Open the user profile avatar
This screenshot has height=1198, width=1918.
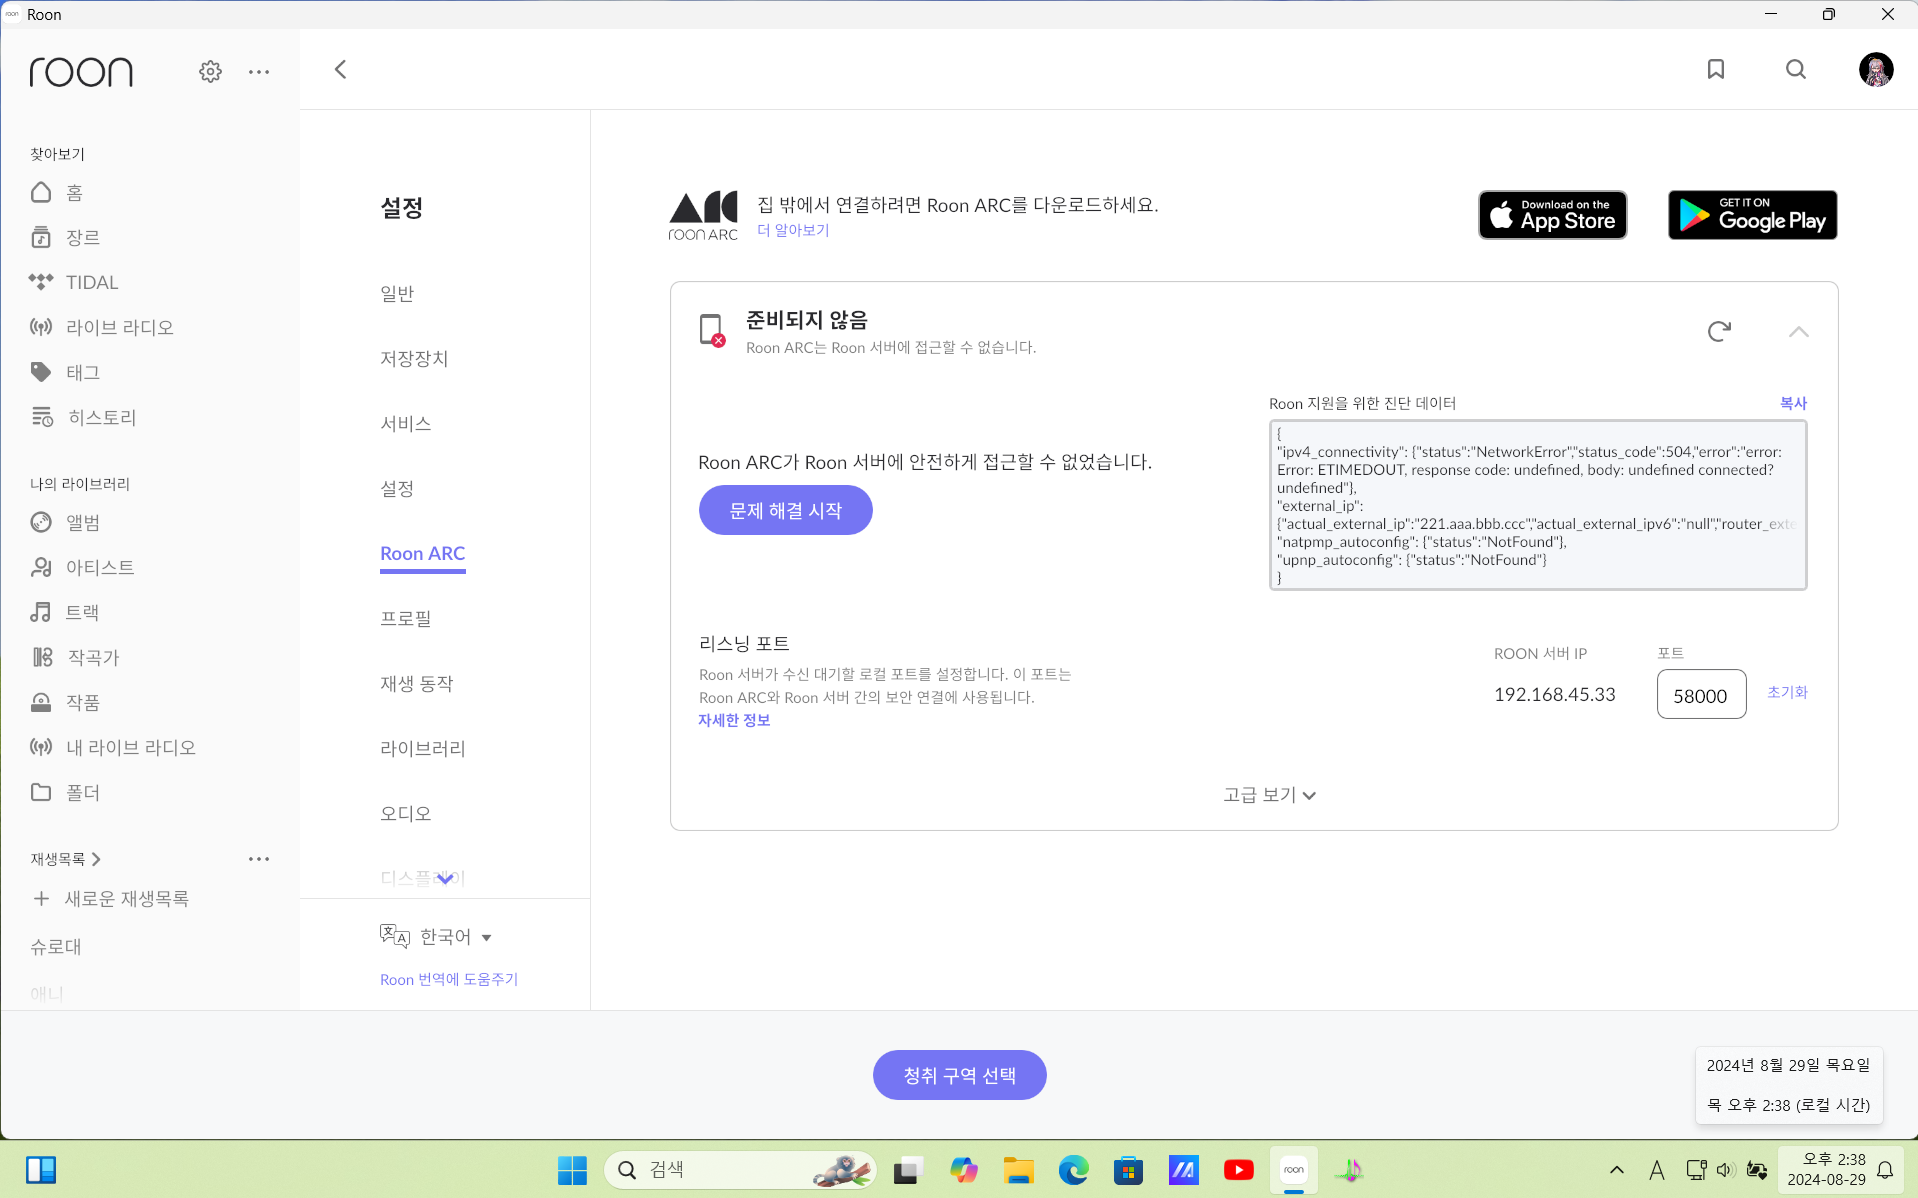point(1876,69)
